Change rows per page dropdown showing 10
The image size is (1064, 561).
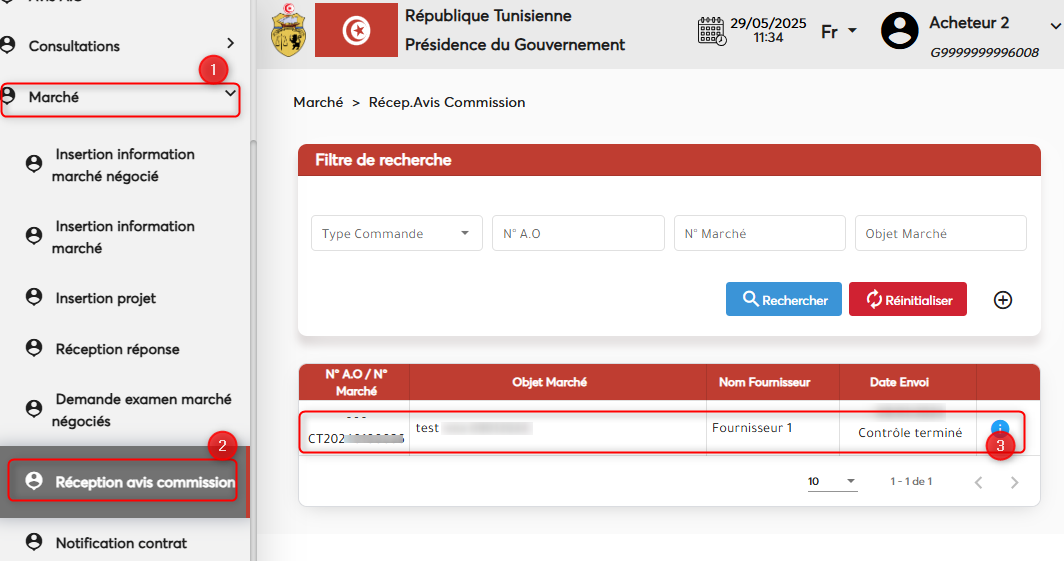tap(832, 482)
